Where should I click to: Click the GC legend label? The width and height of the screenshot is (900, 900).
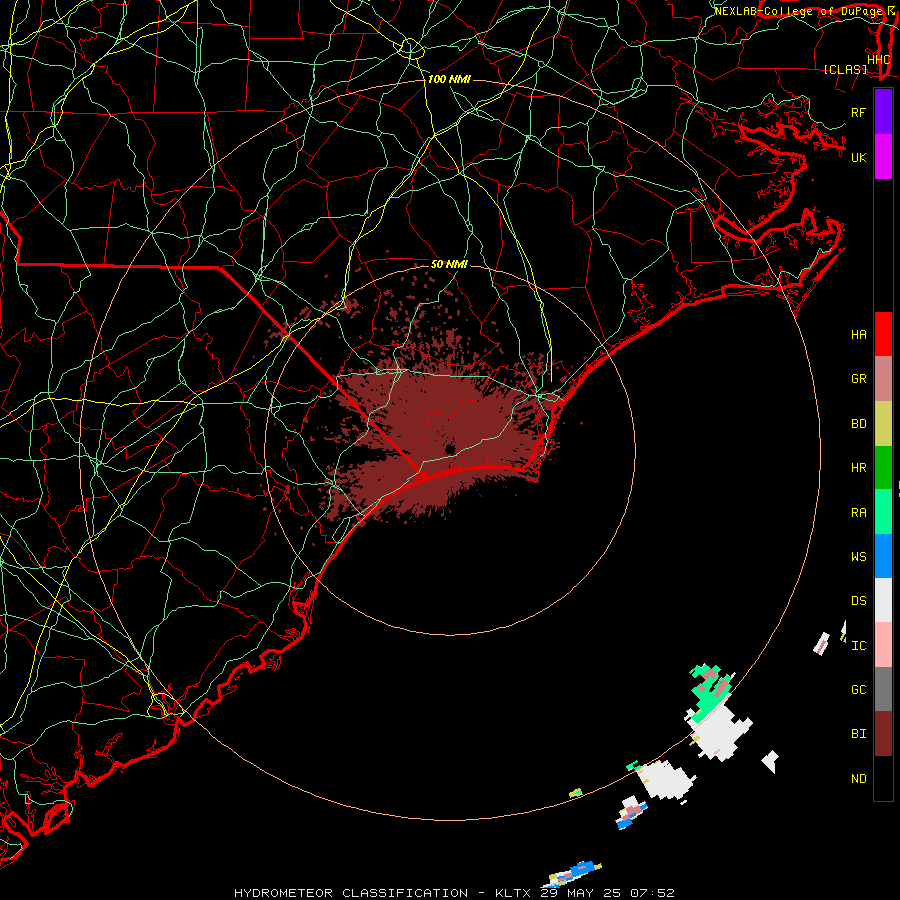point(858,690)
